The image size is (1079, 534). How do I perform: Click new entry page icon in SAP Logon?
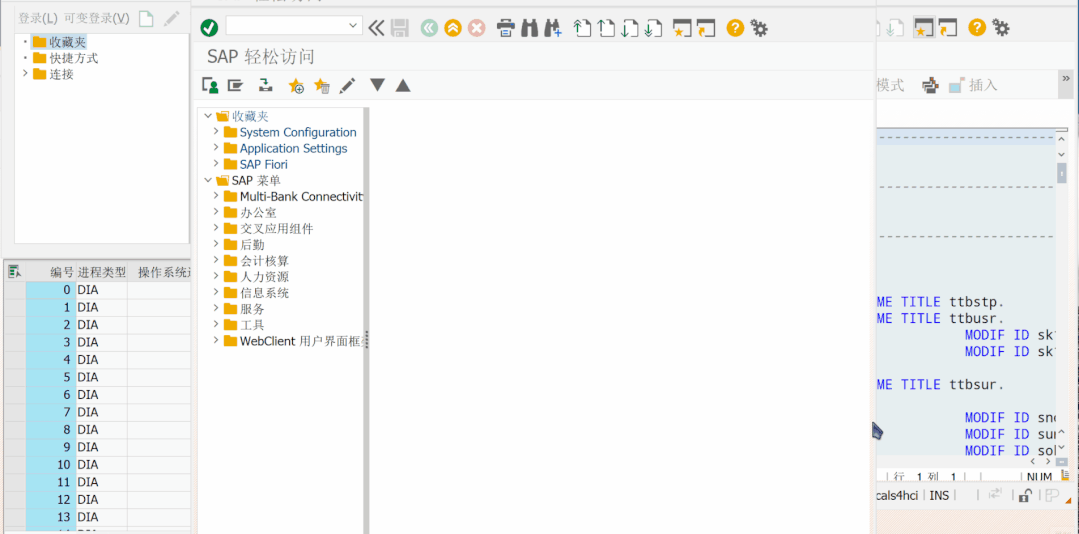[x=146, y=19]
